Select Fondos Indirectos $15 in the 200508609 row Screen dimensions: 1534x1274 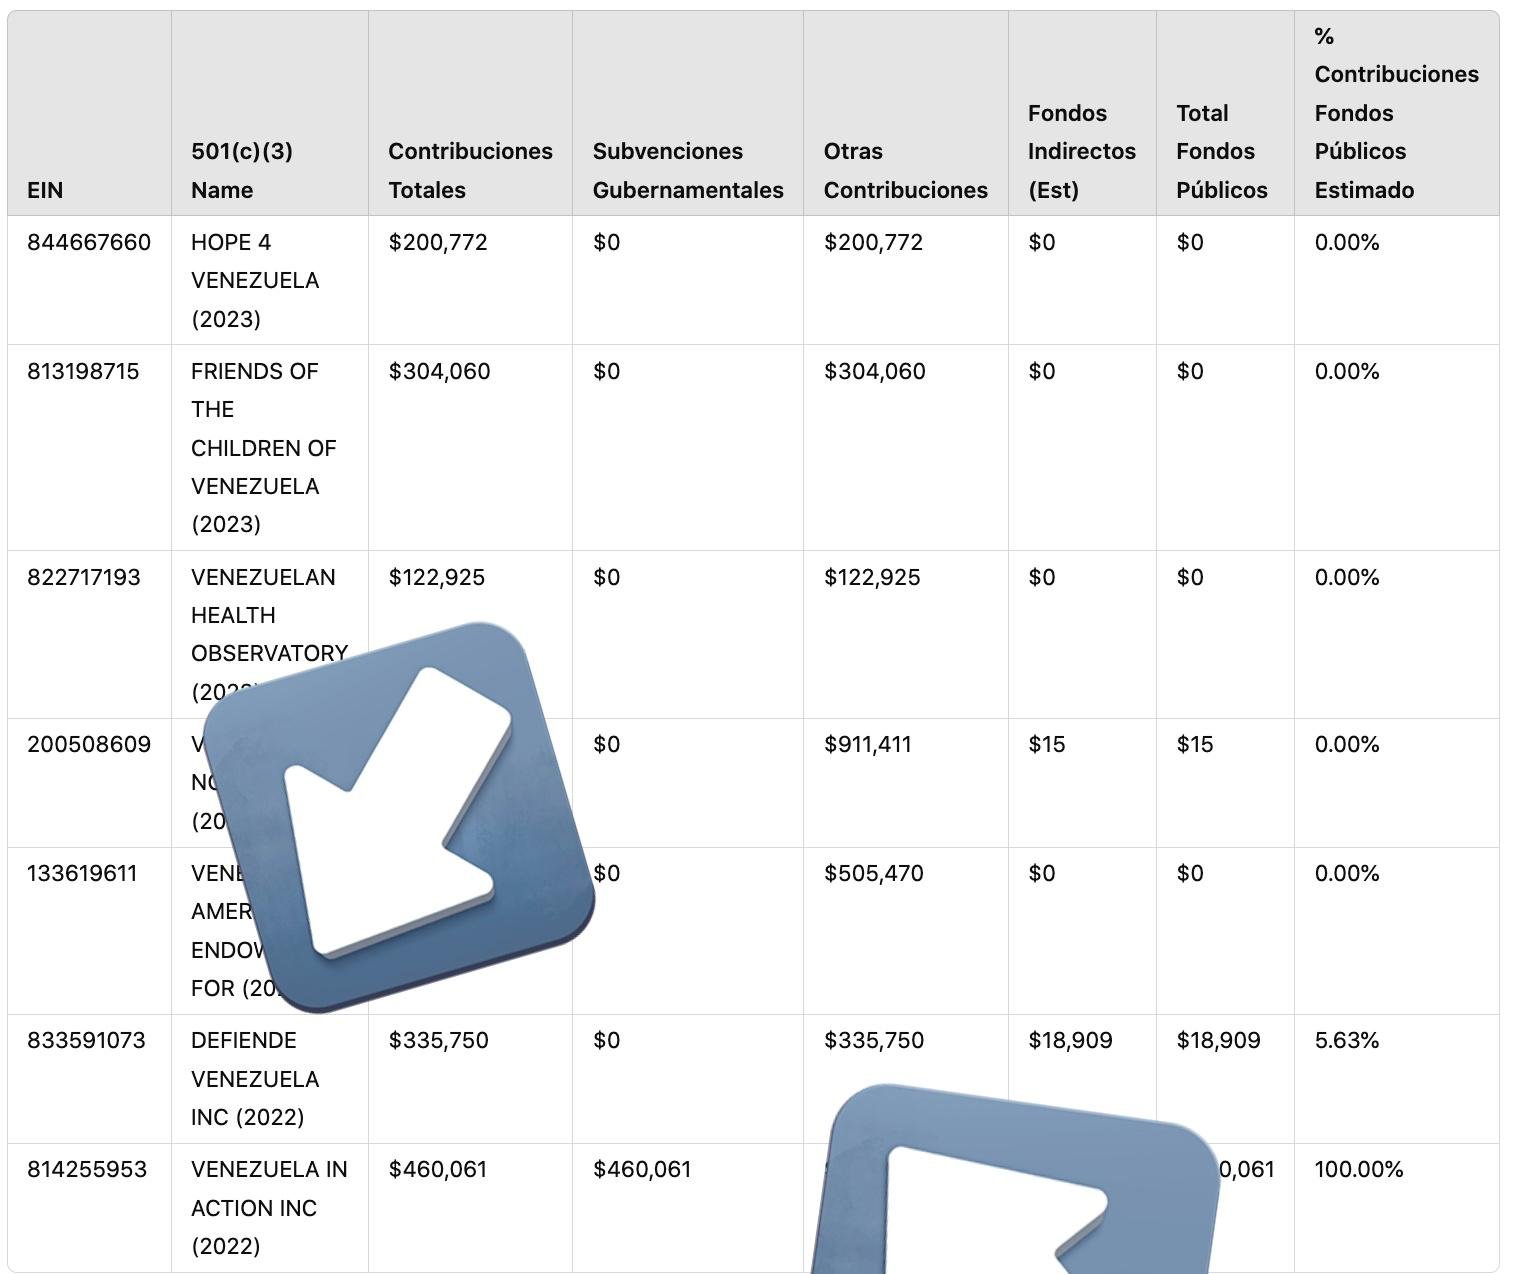1047,744
